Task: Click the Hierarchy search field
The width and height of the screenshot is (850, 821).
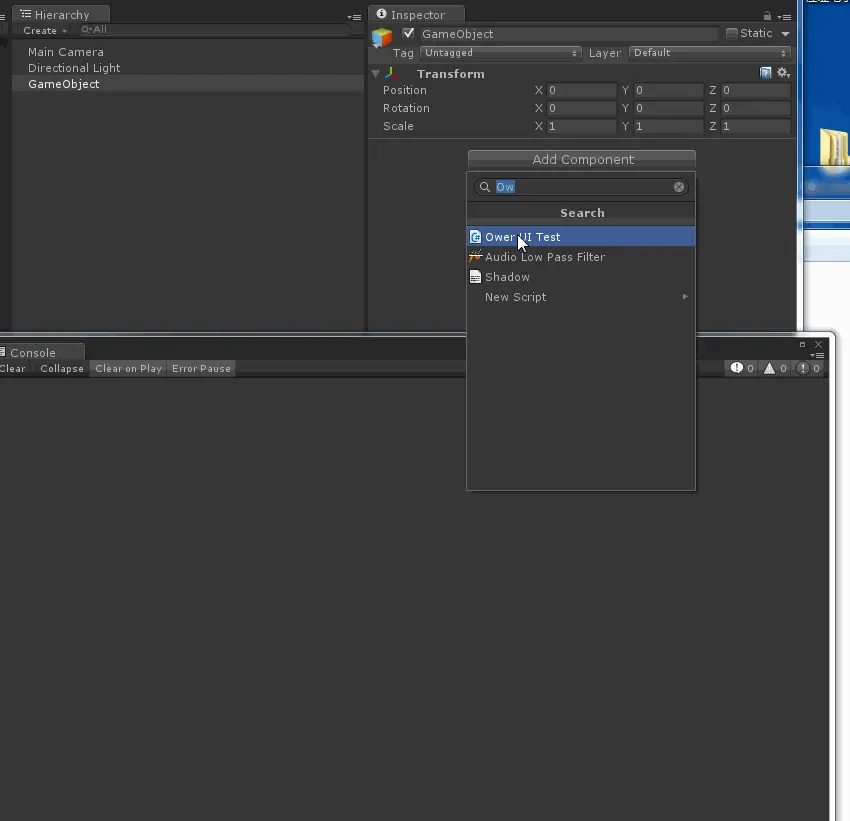Action: 213,30
